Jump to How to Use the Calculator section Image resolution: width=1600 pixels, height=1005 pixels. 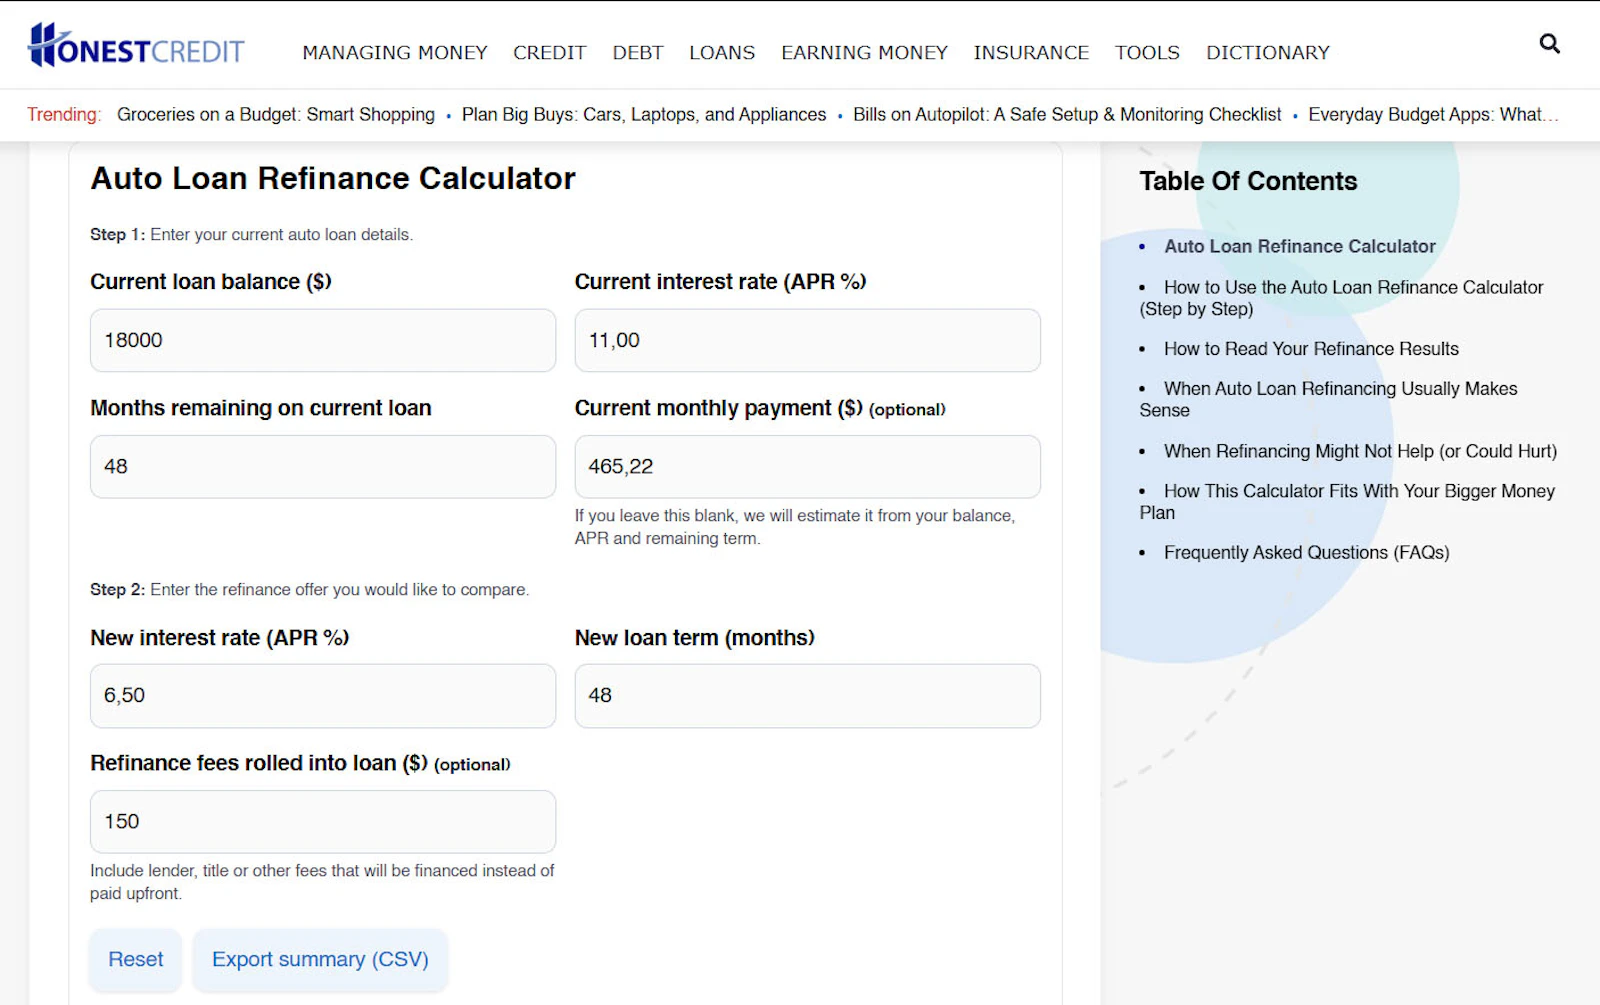[x=1341, y=298]
